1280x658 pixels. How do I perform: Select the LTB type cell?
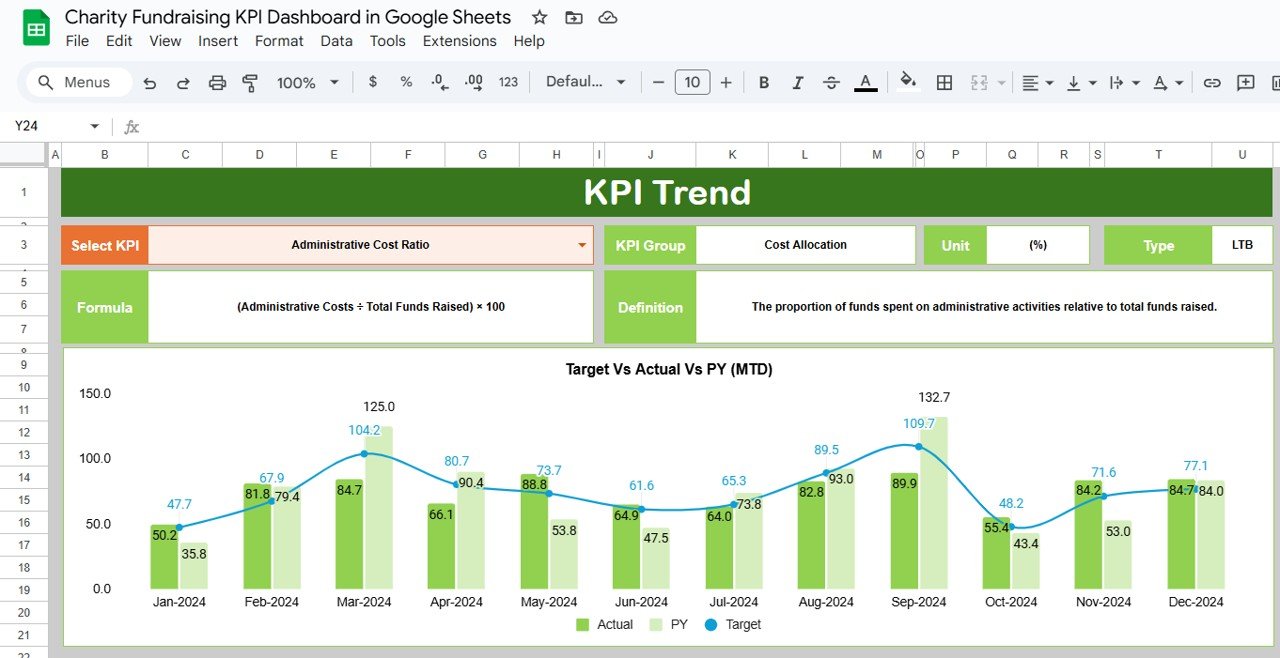(x=1242, y=245)
